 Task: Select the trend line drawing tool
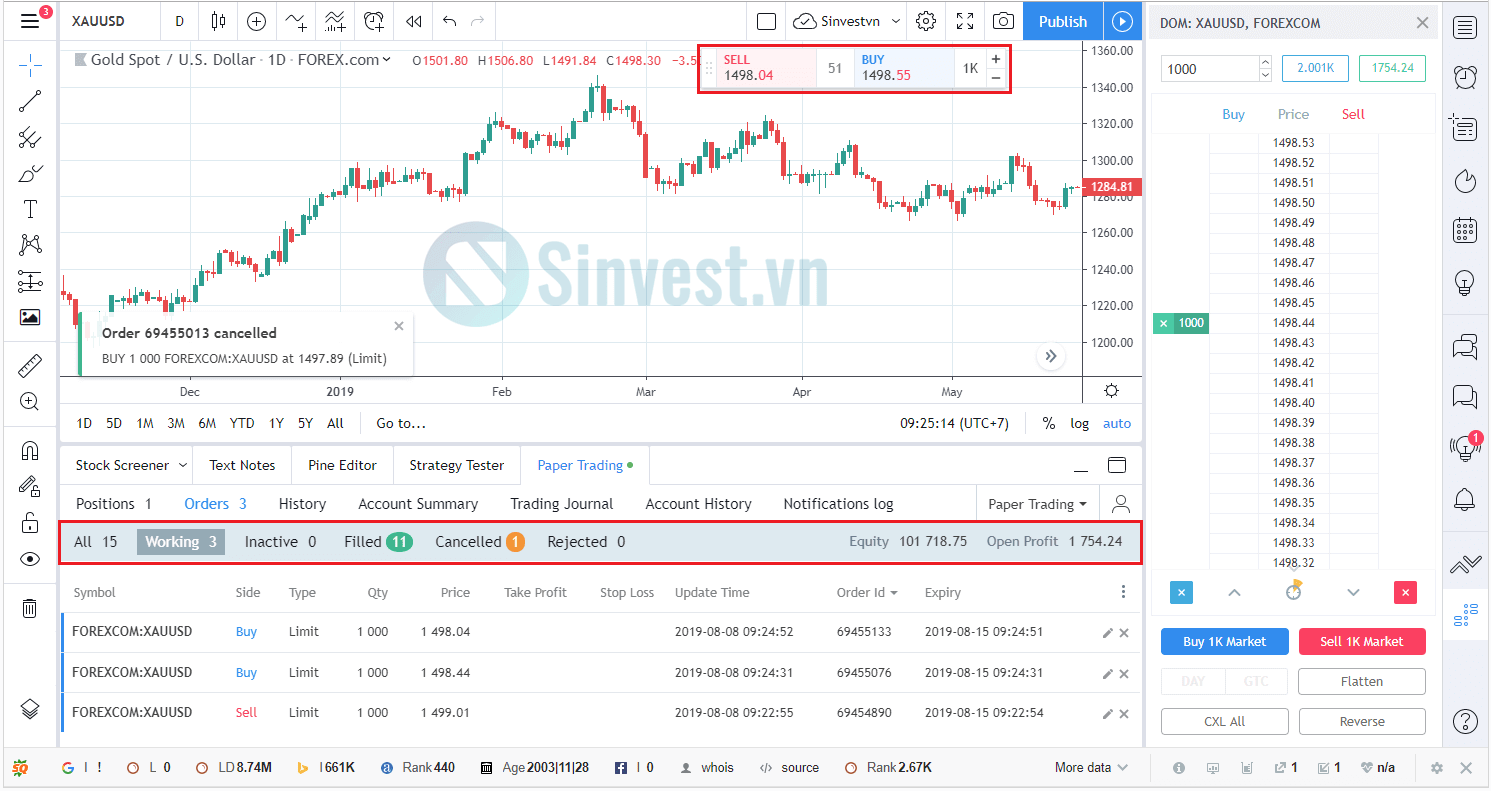point(30,99)
